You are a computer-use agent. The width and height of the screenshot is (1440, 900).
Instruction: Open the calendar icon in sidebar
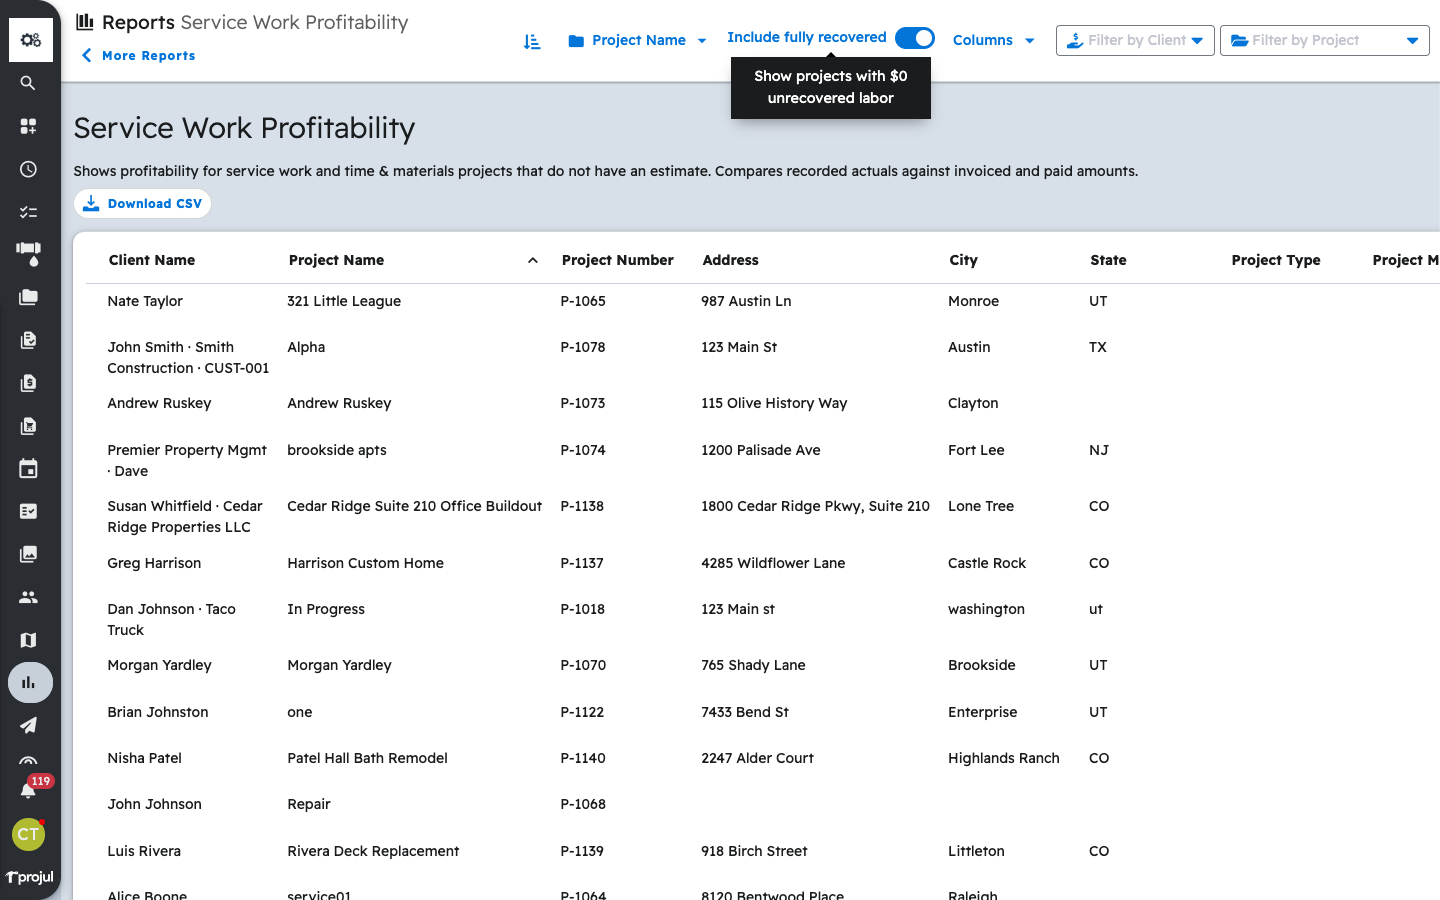(28, 468)
